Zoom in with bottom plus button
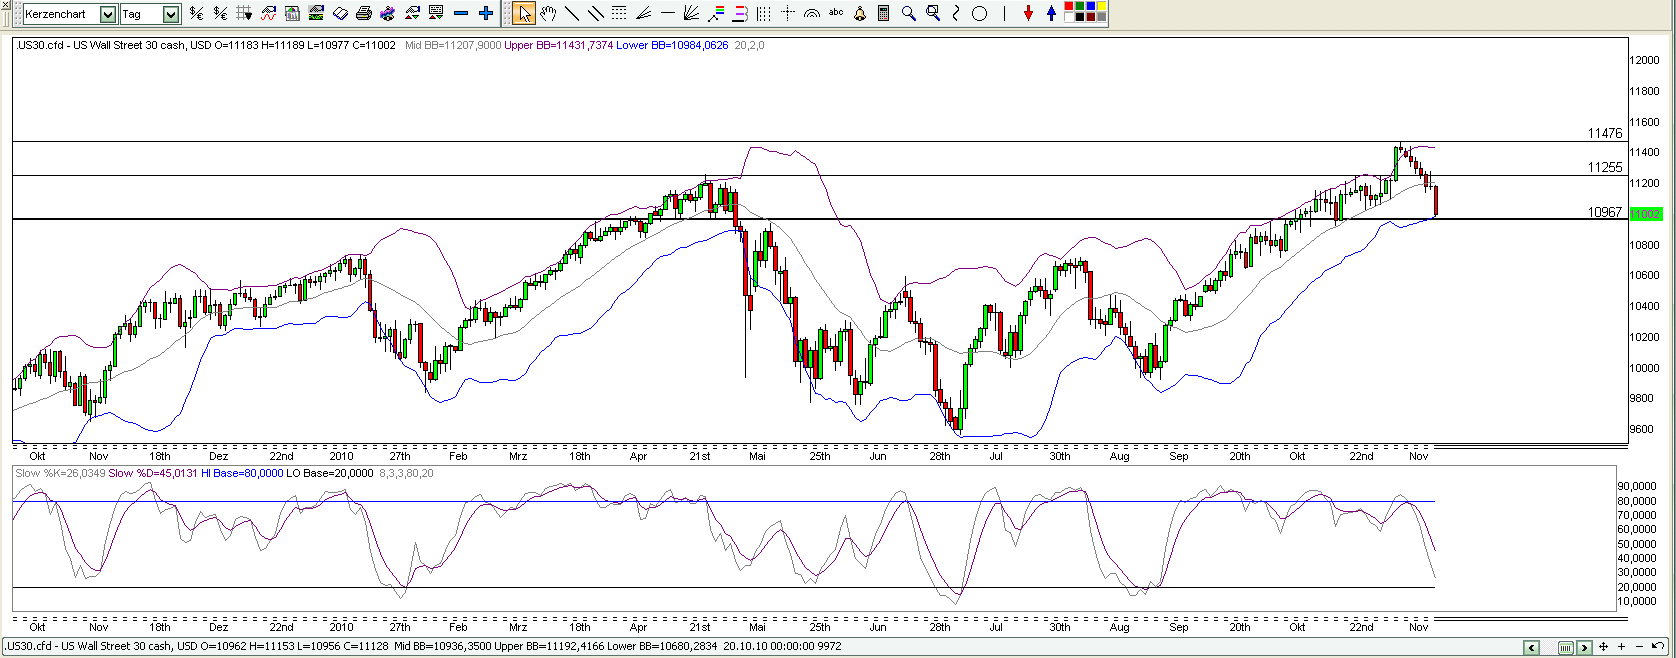This screenshot has width=1676, height=658. [x=1621, y=647]
